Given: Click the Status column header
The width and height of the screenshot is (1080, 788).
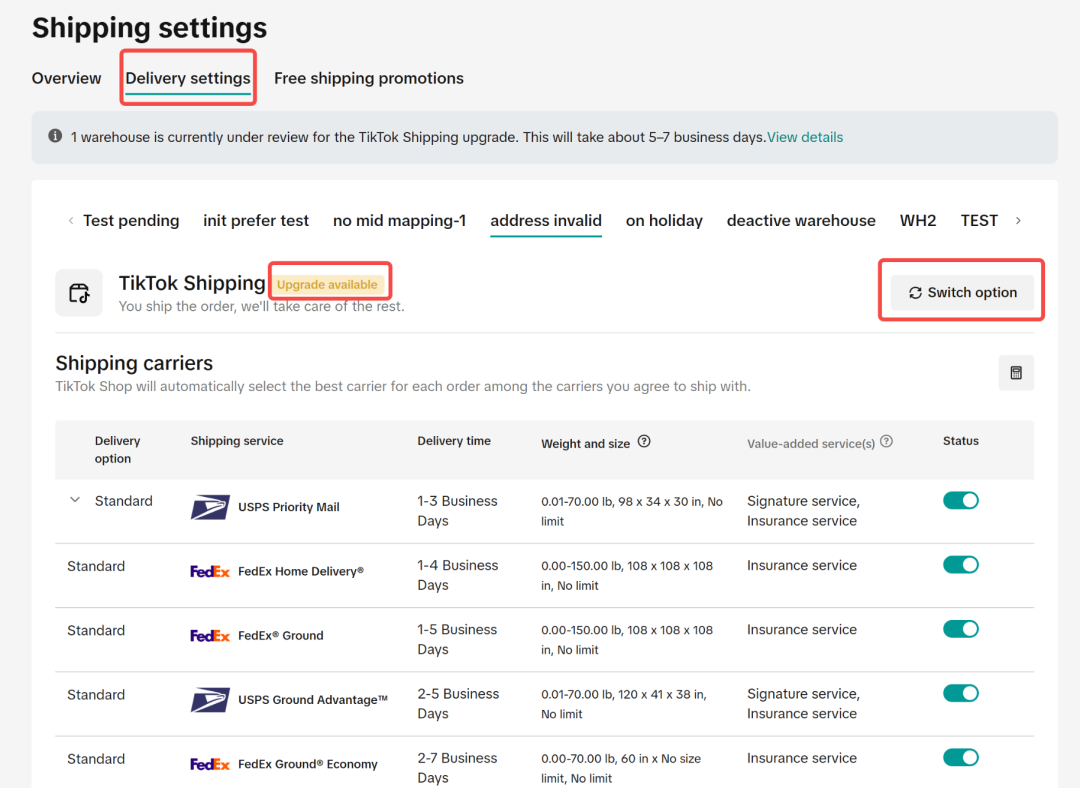Looking at the screenshot, I should [961, 441].
